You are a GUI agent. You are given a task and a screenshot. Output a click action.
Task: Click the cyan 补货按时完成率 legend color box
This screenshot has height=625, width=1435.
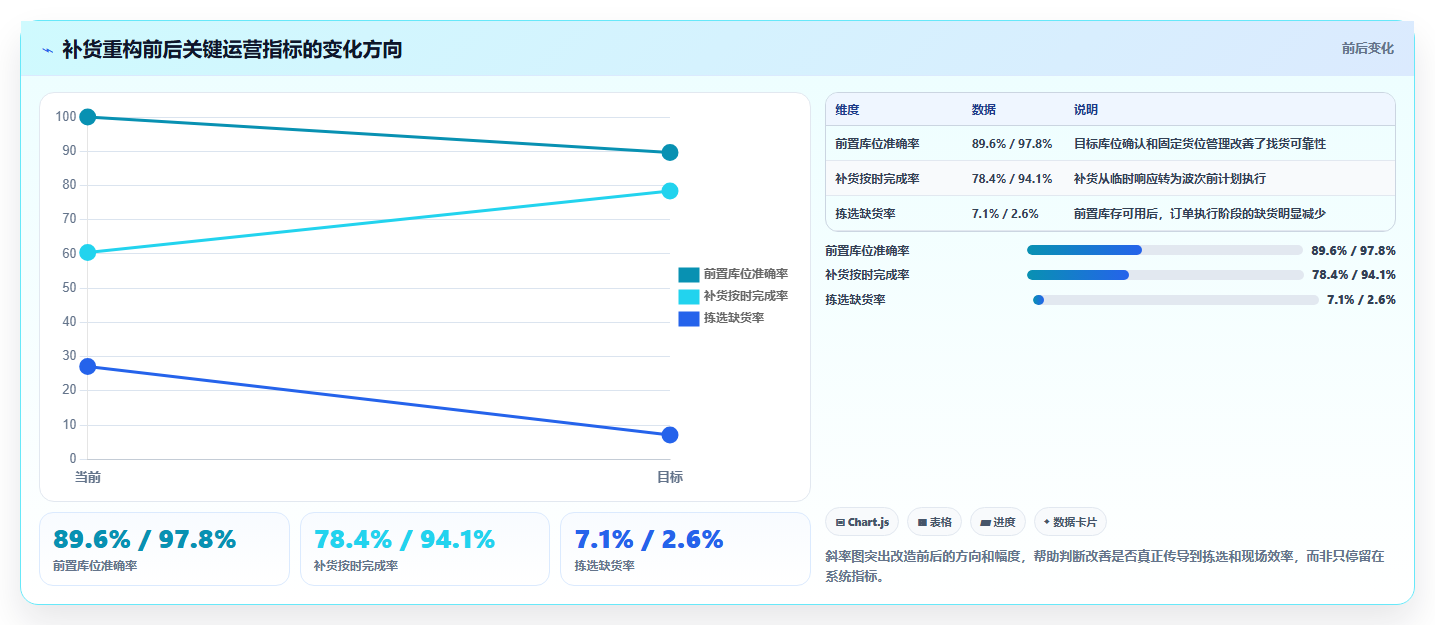click(689, 296)
